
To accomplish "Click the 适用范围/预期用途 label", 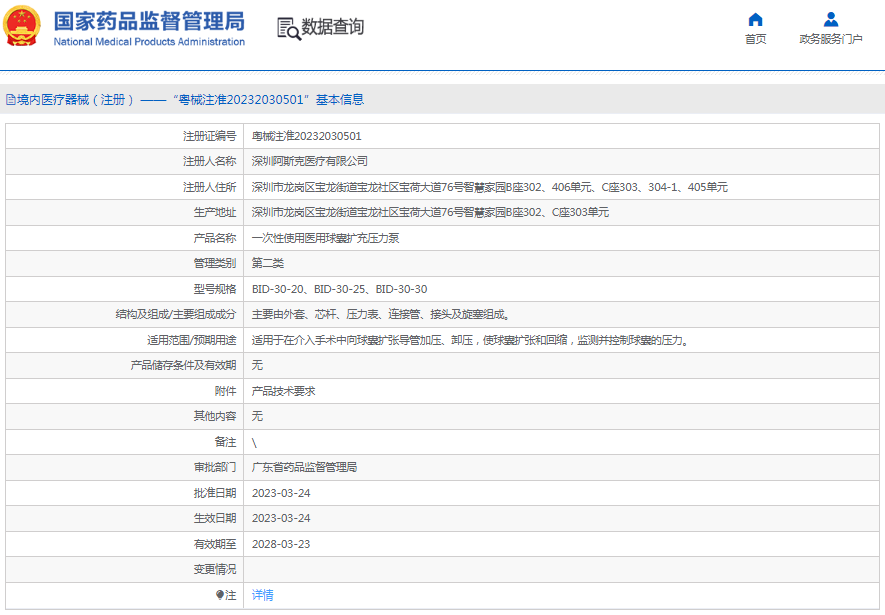I will click(x=191, y=340).
